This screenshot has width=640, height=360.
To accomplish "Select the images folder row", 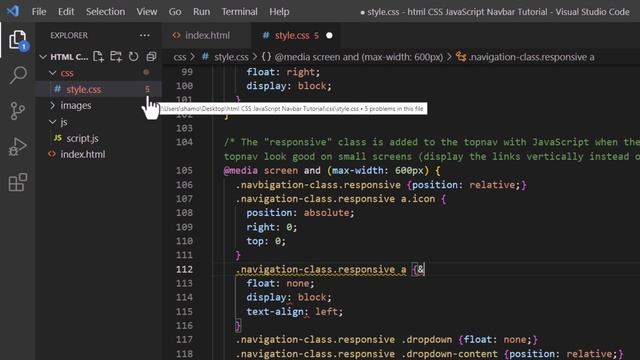I will pyautogui.click(x=98, y=105).
